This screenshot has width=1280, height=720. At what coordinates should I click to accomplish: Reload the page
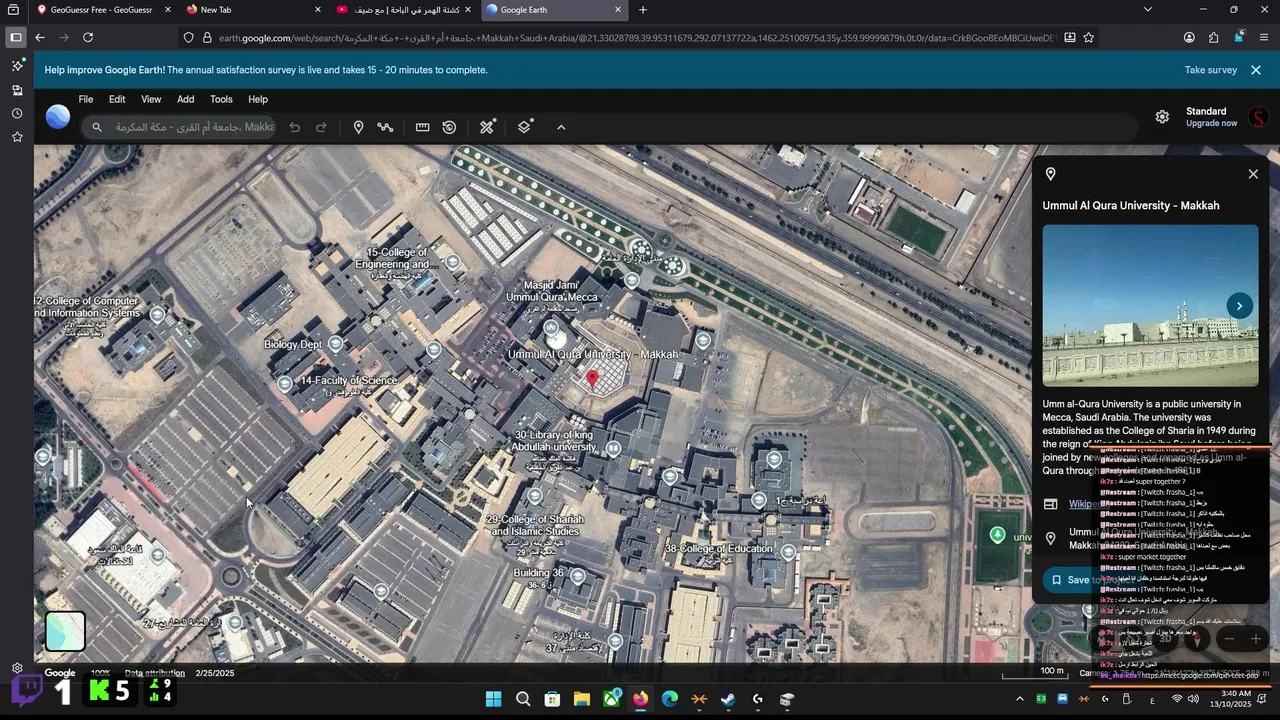click(x=88, y=37)
